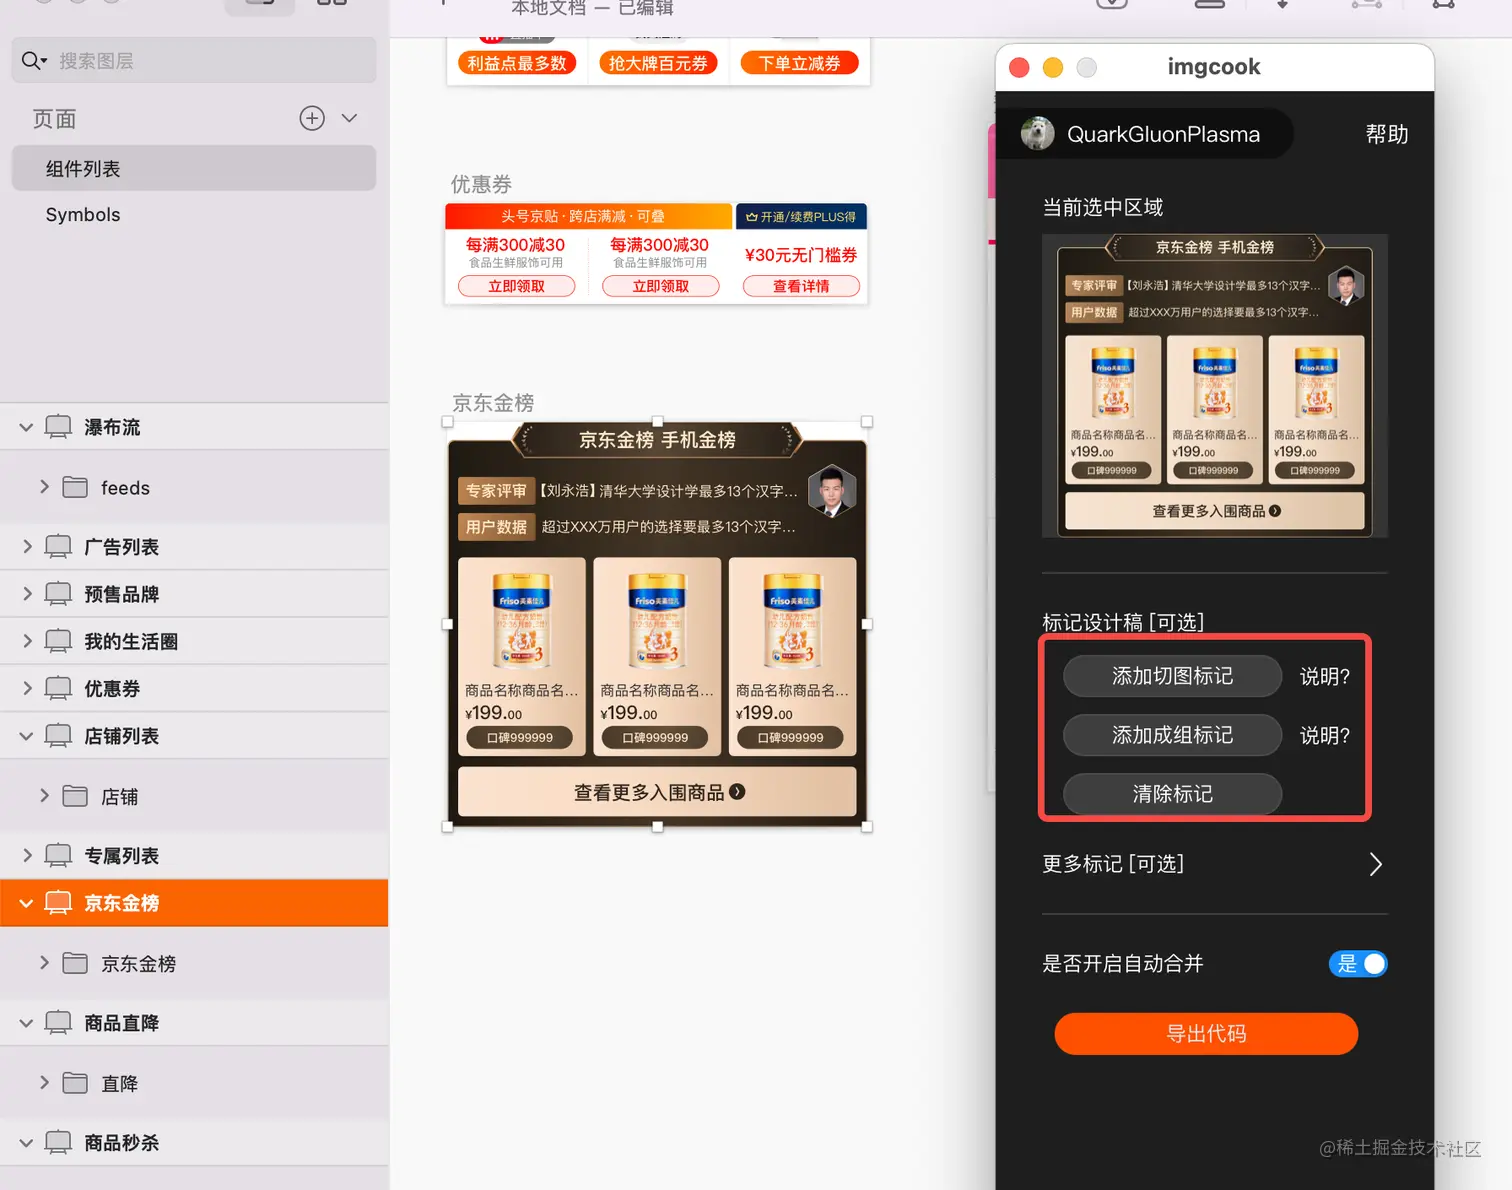Click the 广告列表 artboard icon

(x=58, y=546)
